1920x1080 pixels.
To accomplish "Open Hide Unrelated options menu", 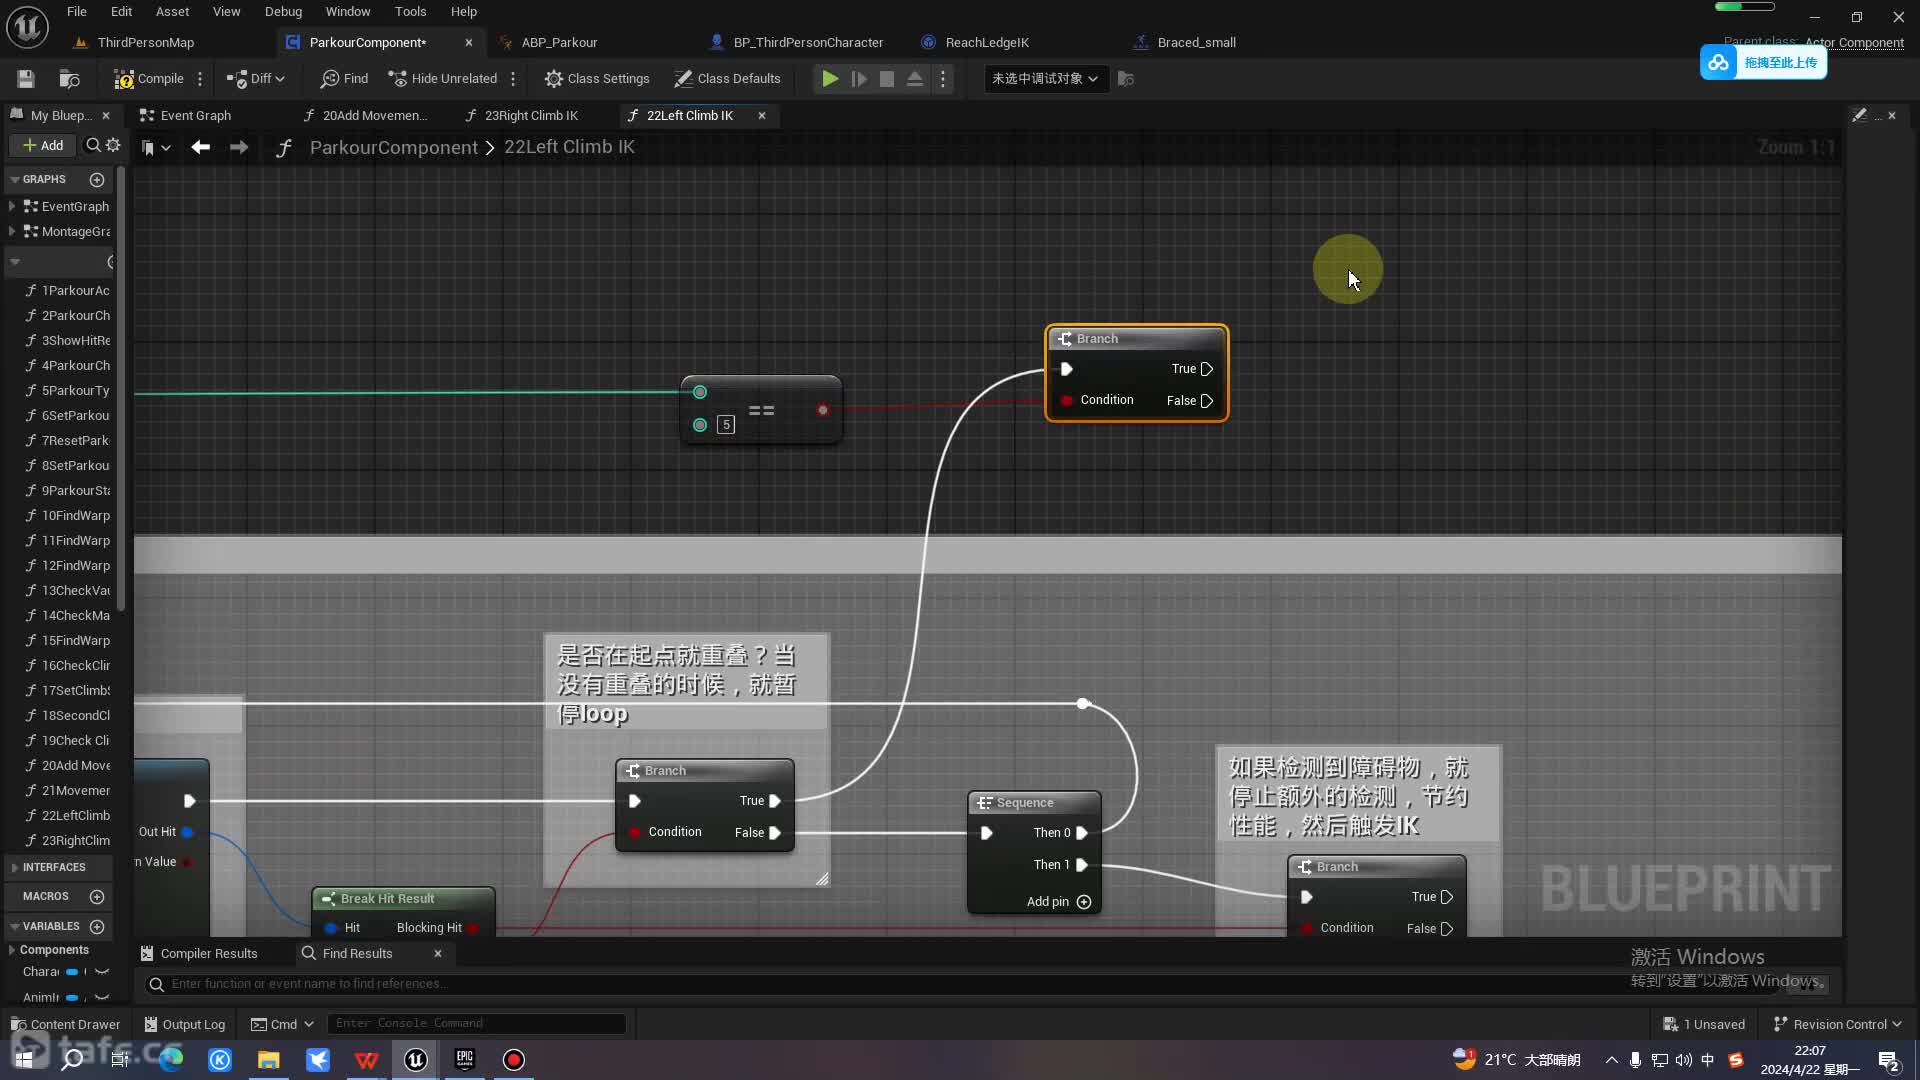I will pos(513,79).
